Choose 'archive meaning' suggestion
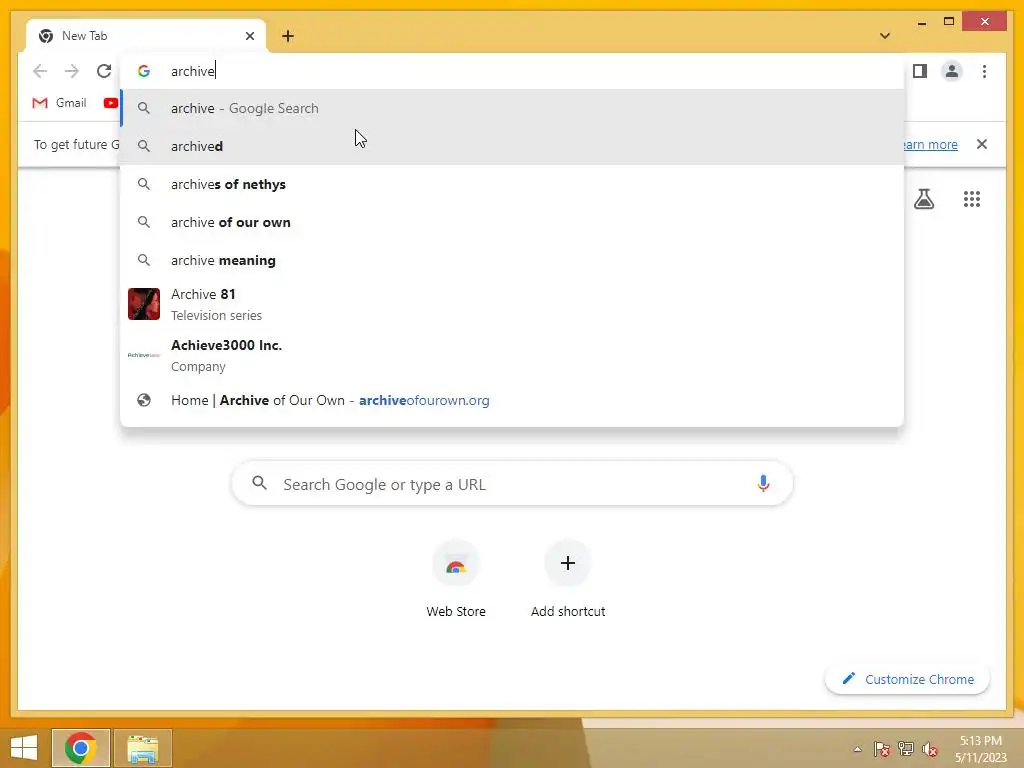 click(513, 260)
